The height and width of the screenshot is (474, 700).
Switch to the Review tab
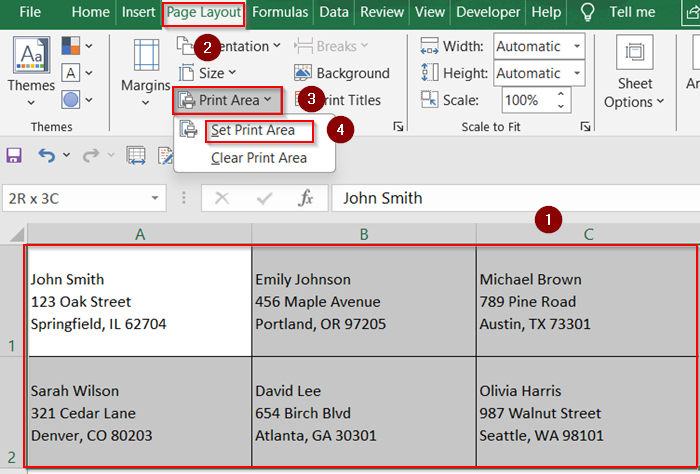point(382,12)
